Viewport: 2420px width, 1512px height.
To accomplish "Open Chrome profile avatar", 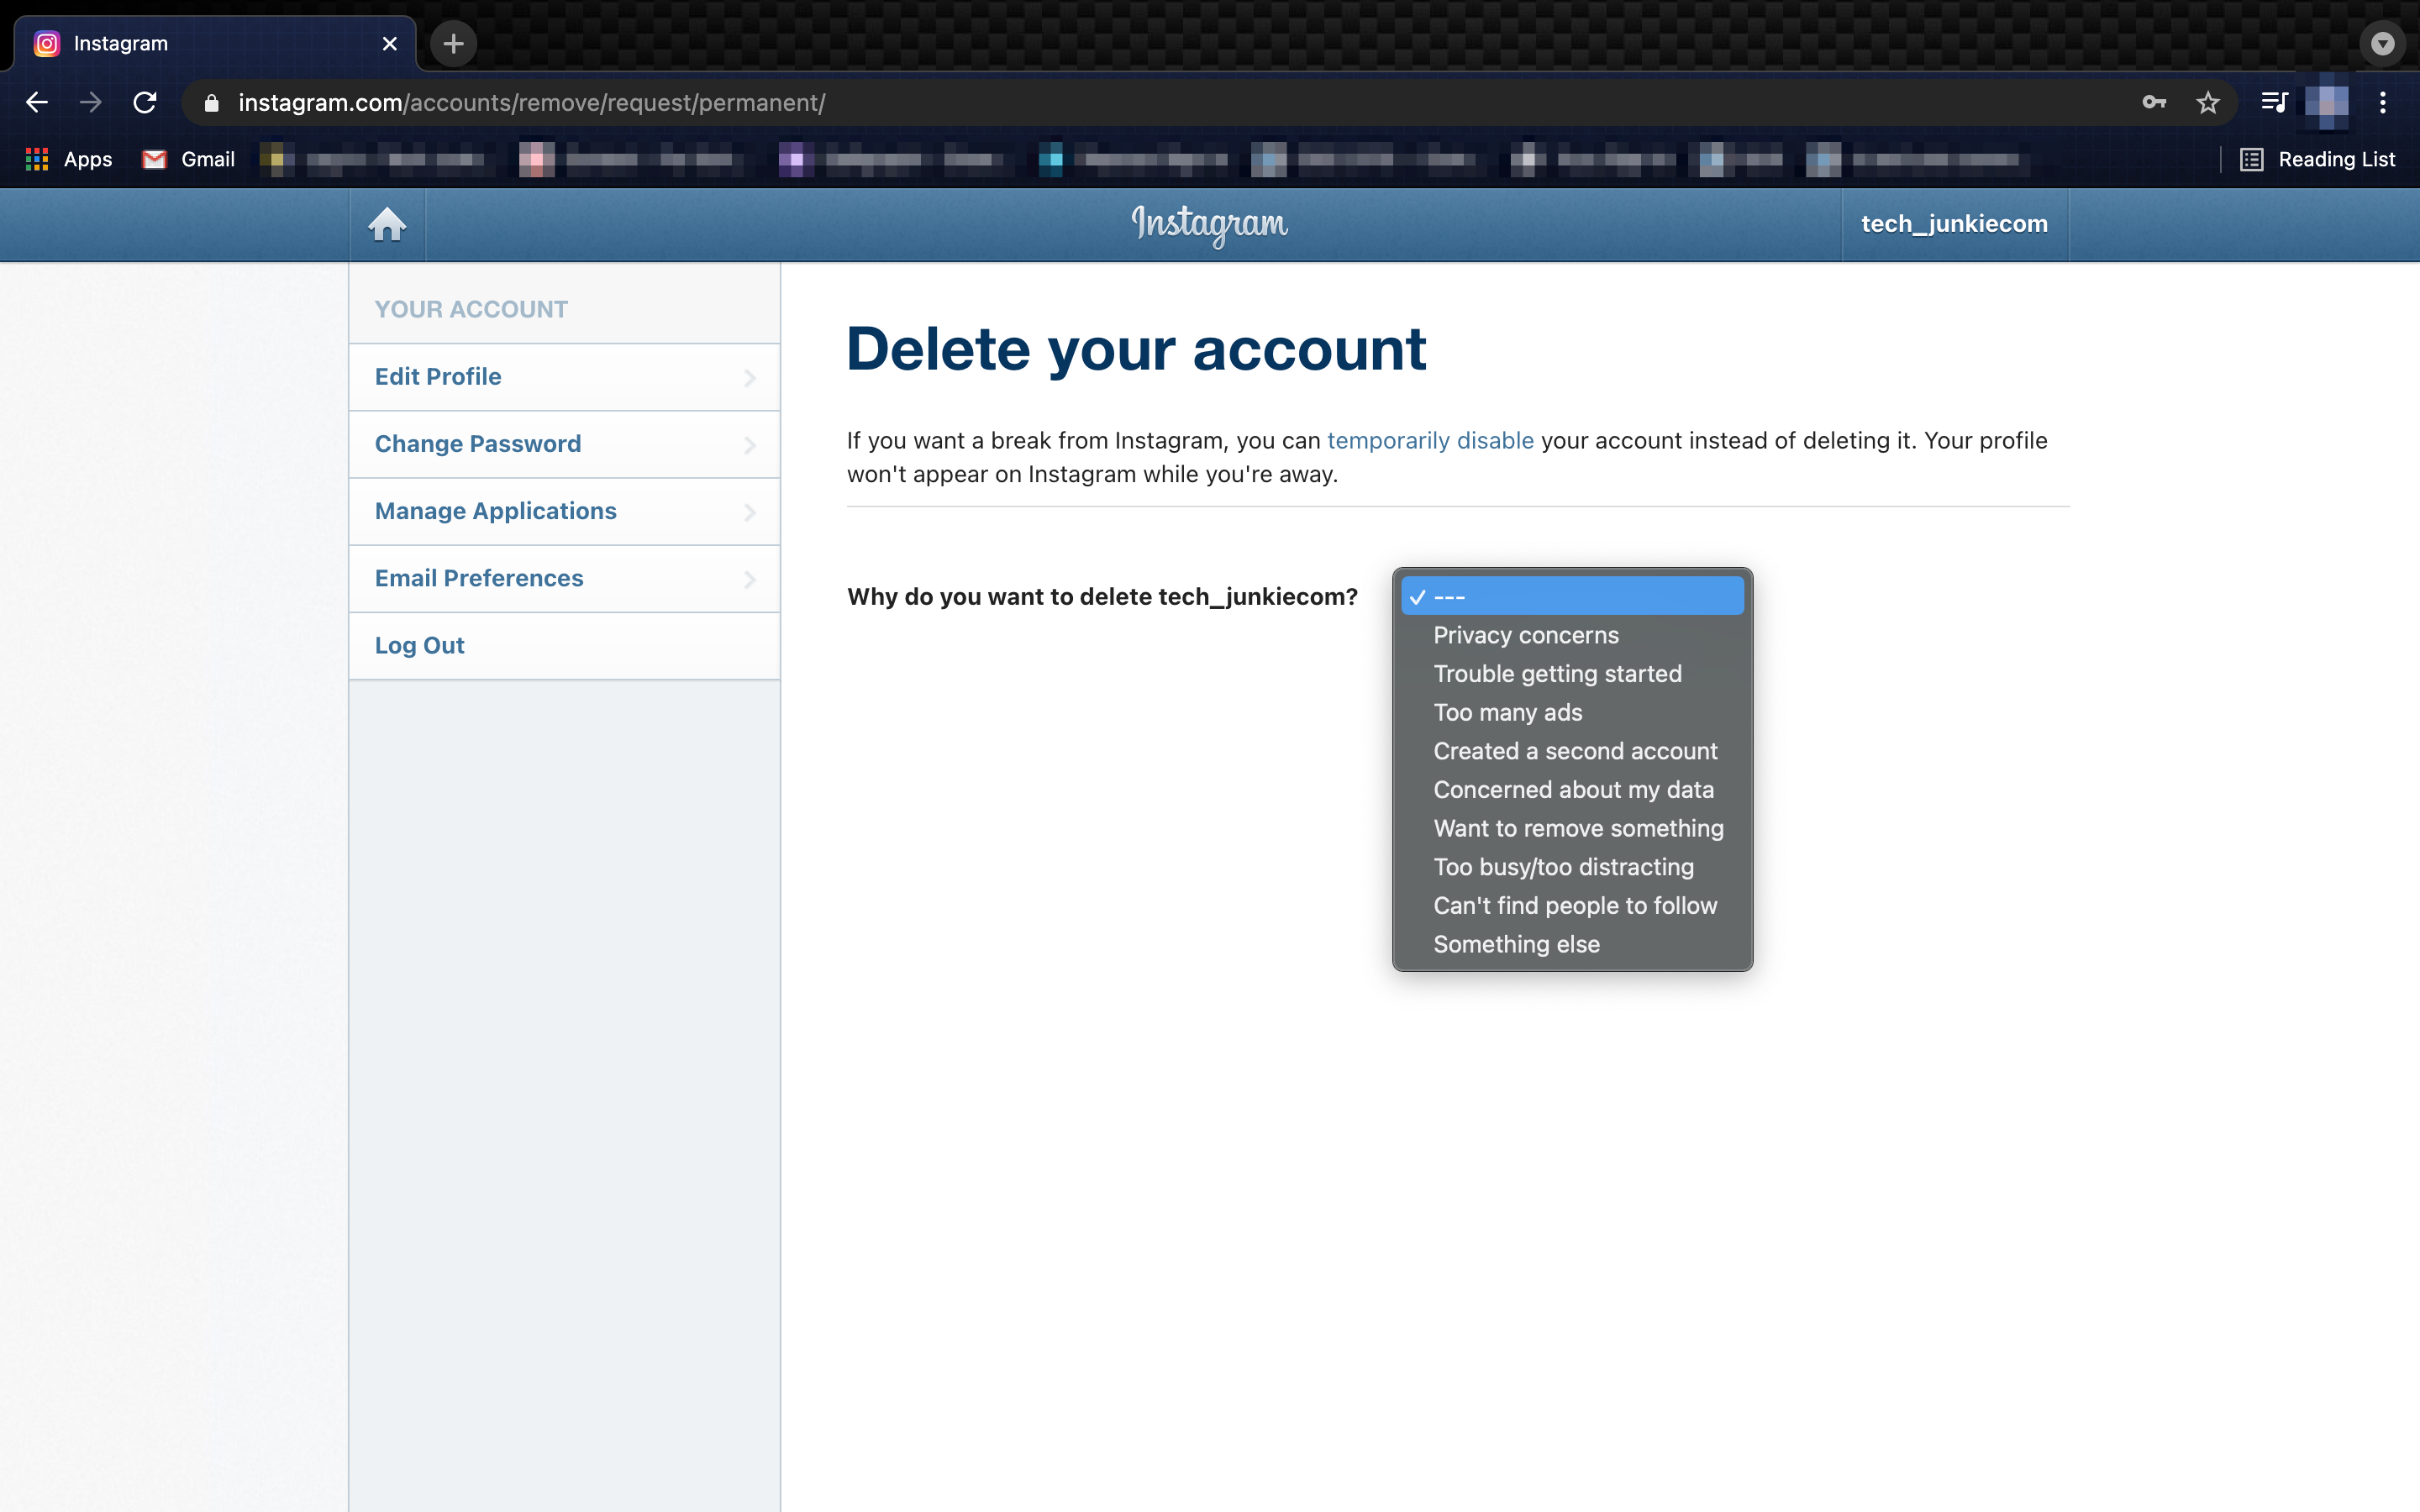I will tap(2327, 102).
